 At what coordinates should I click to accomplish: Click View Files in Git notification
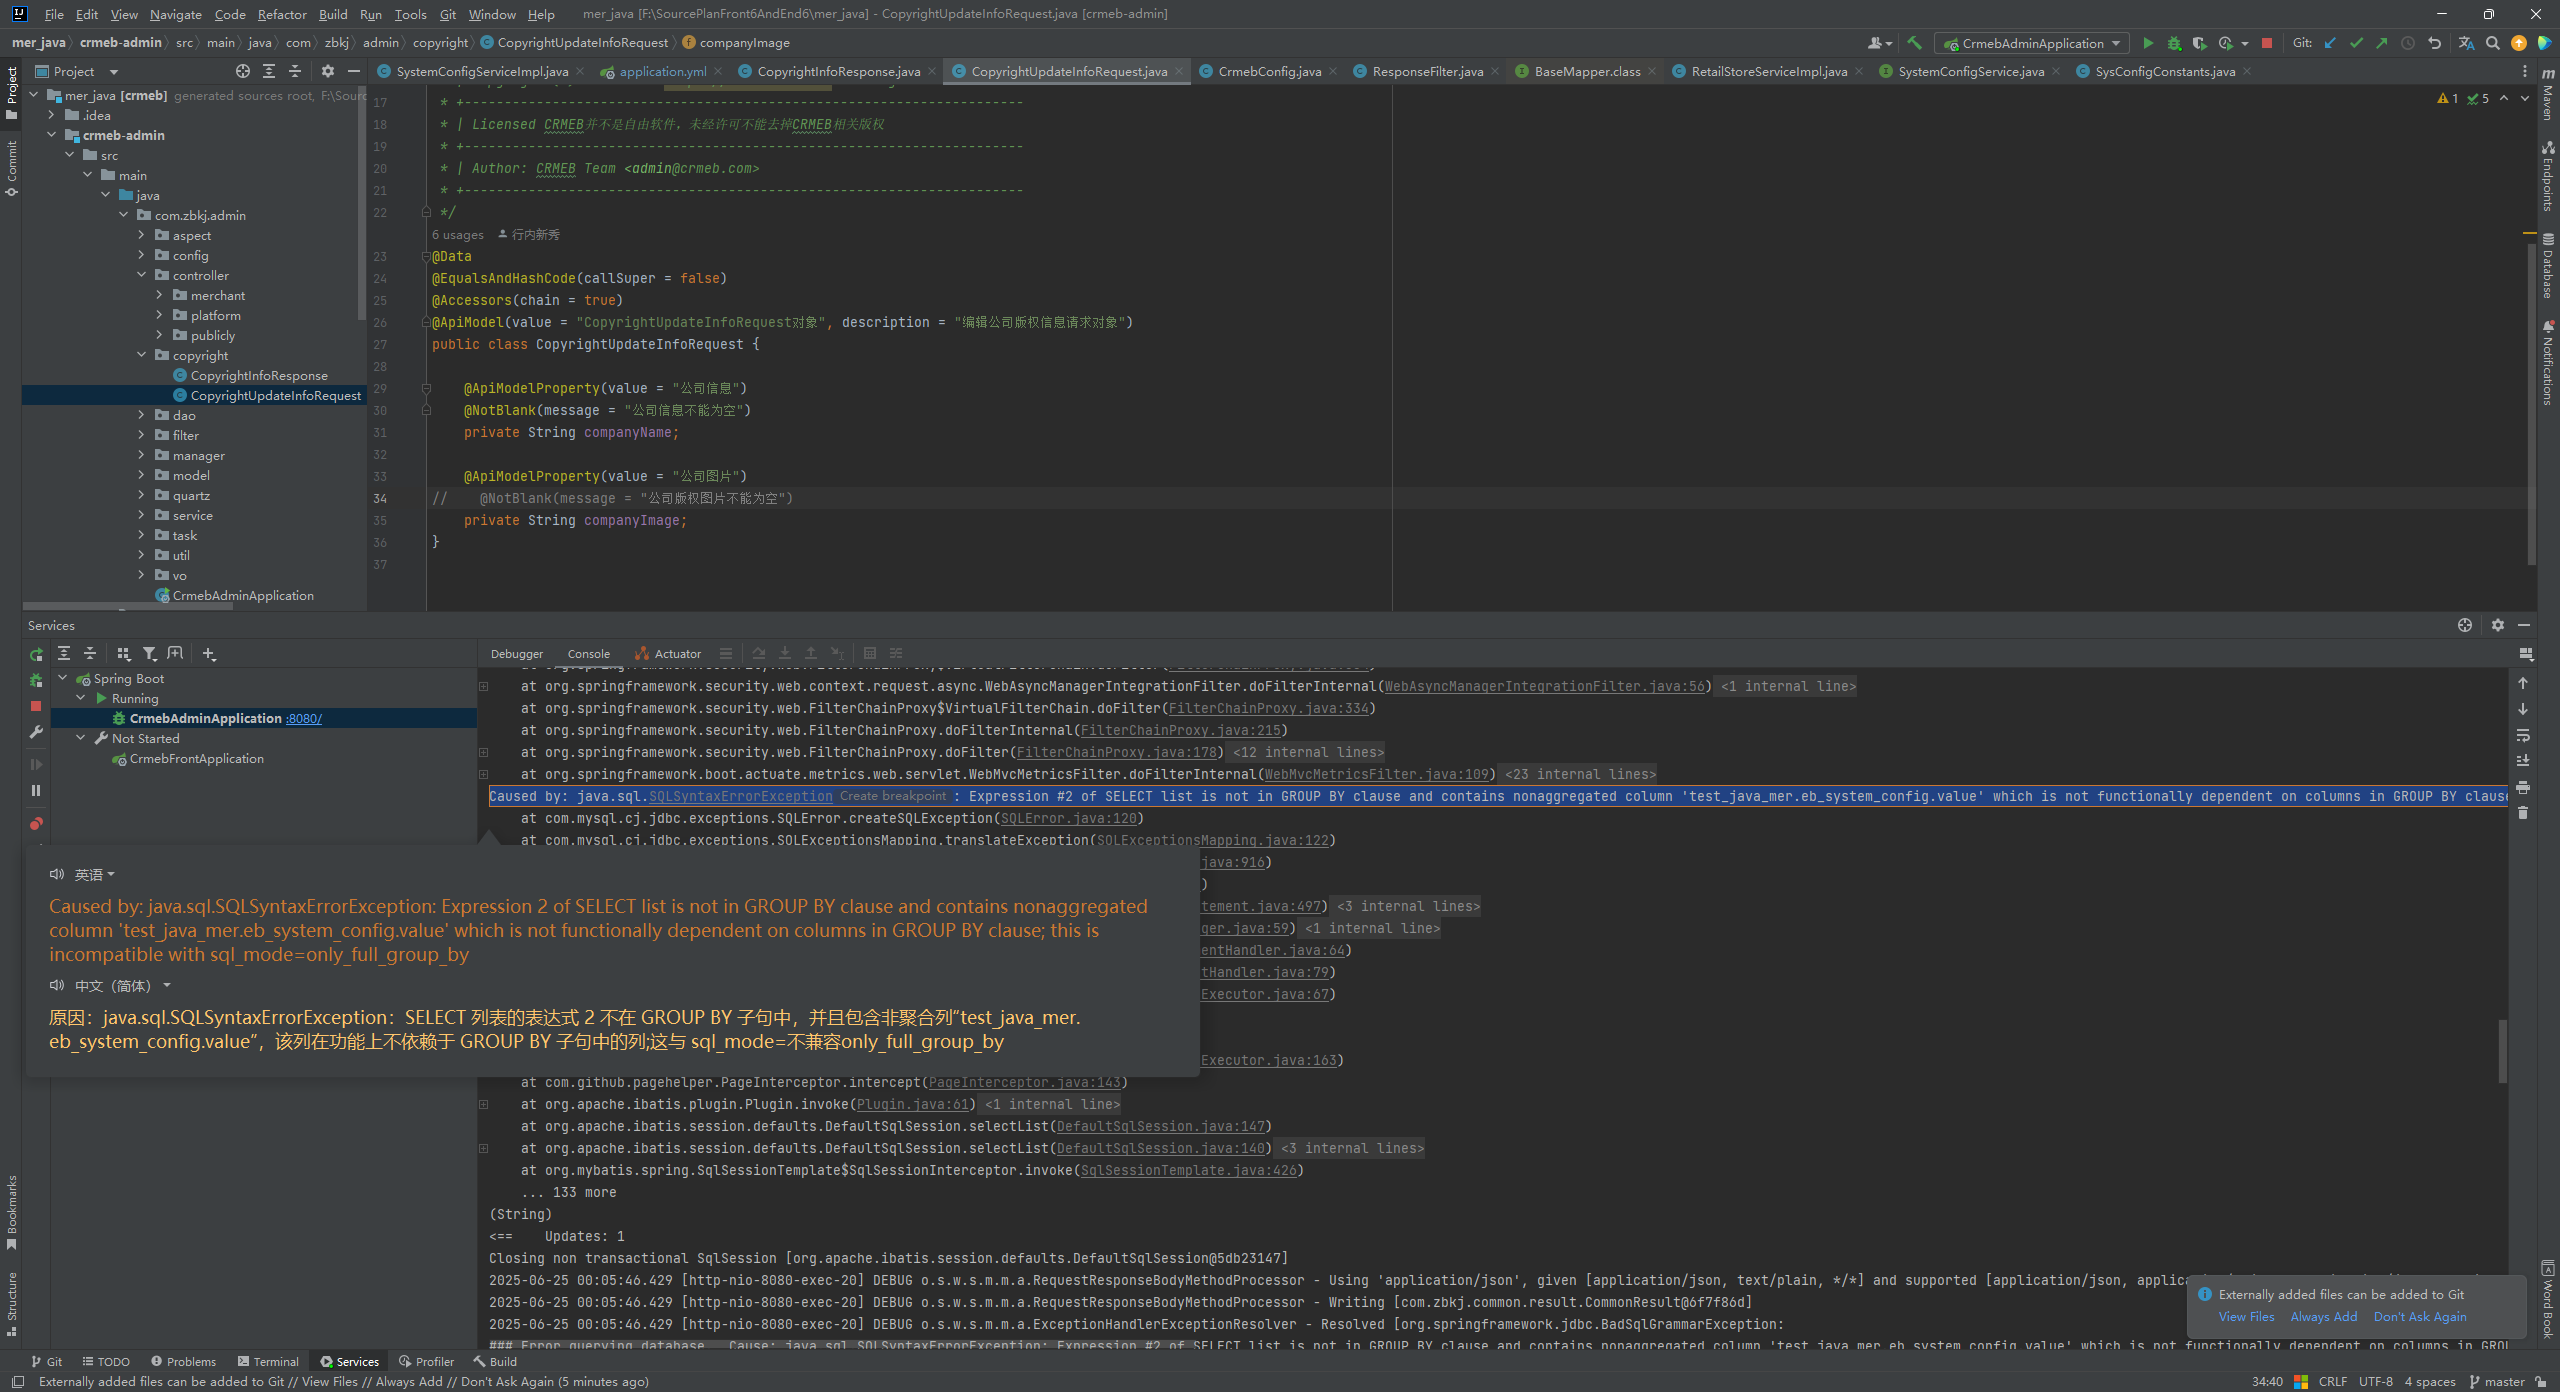click(2246, 1316)
